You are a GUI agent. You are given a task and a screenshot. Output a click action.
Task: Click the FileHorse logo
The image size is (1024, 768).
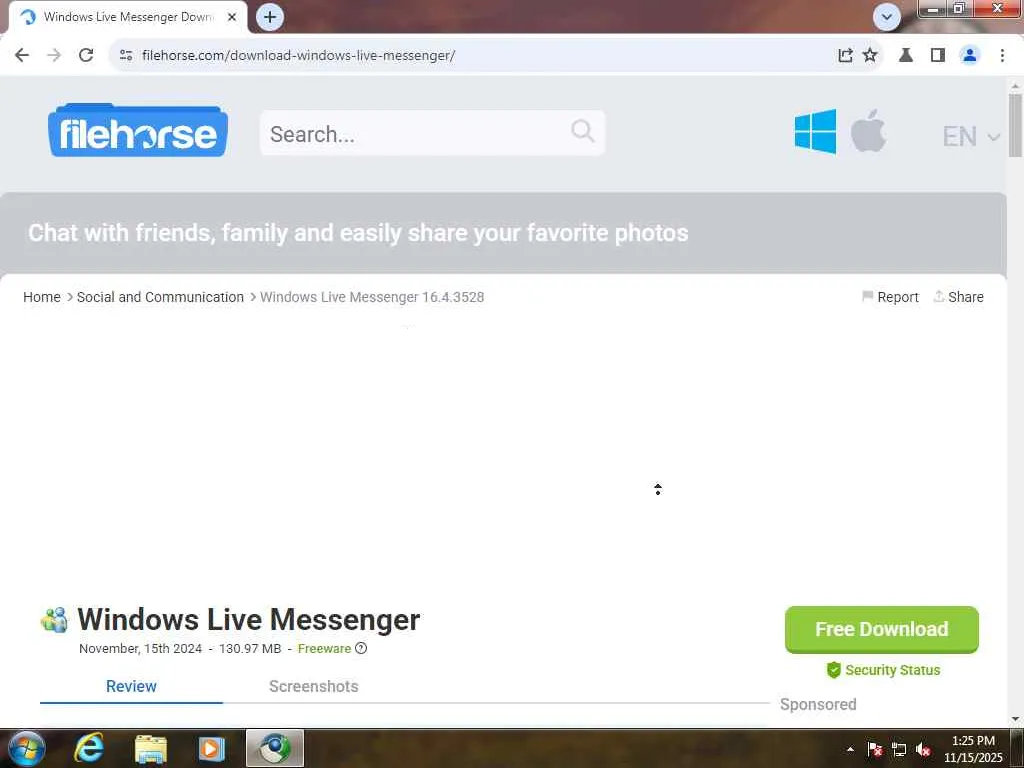tap(138, 131)
